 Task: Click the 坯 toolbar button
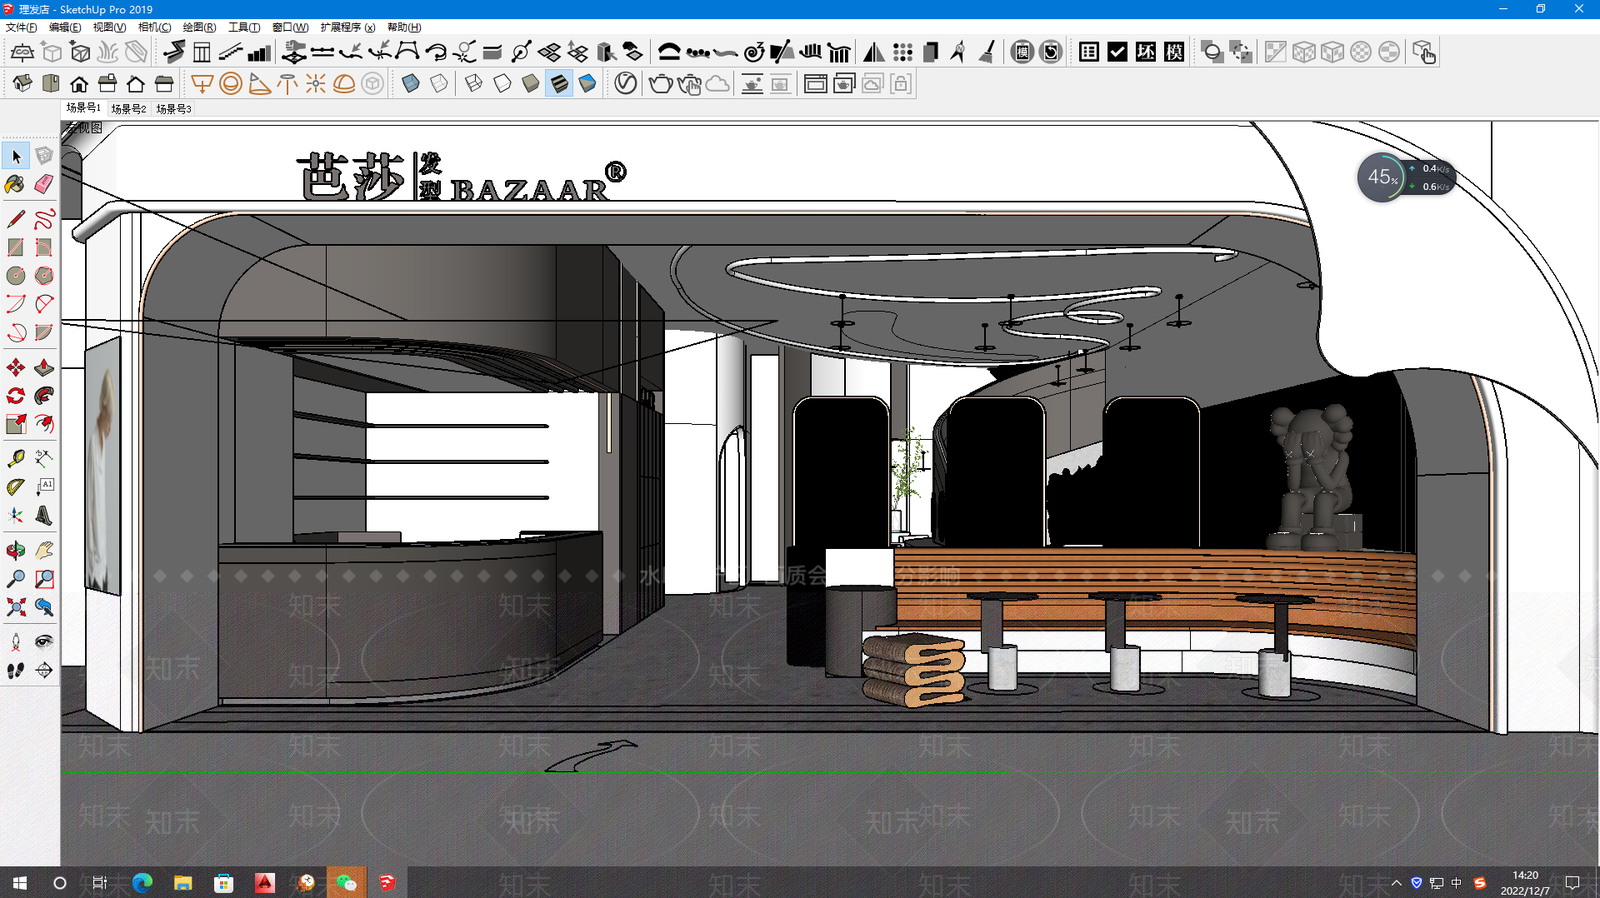[x=1146, y=52]
